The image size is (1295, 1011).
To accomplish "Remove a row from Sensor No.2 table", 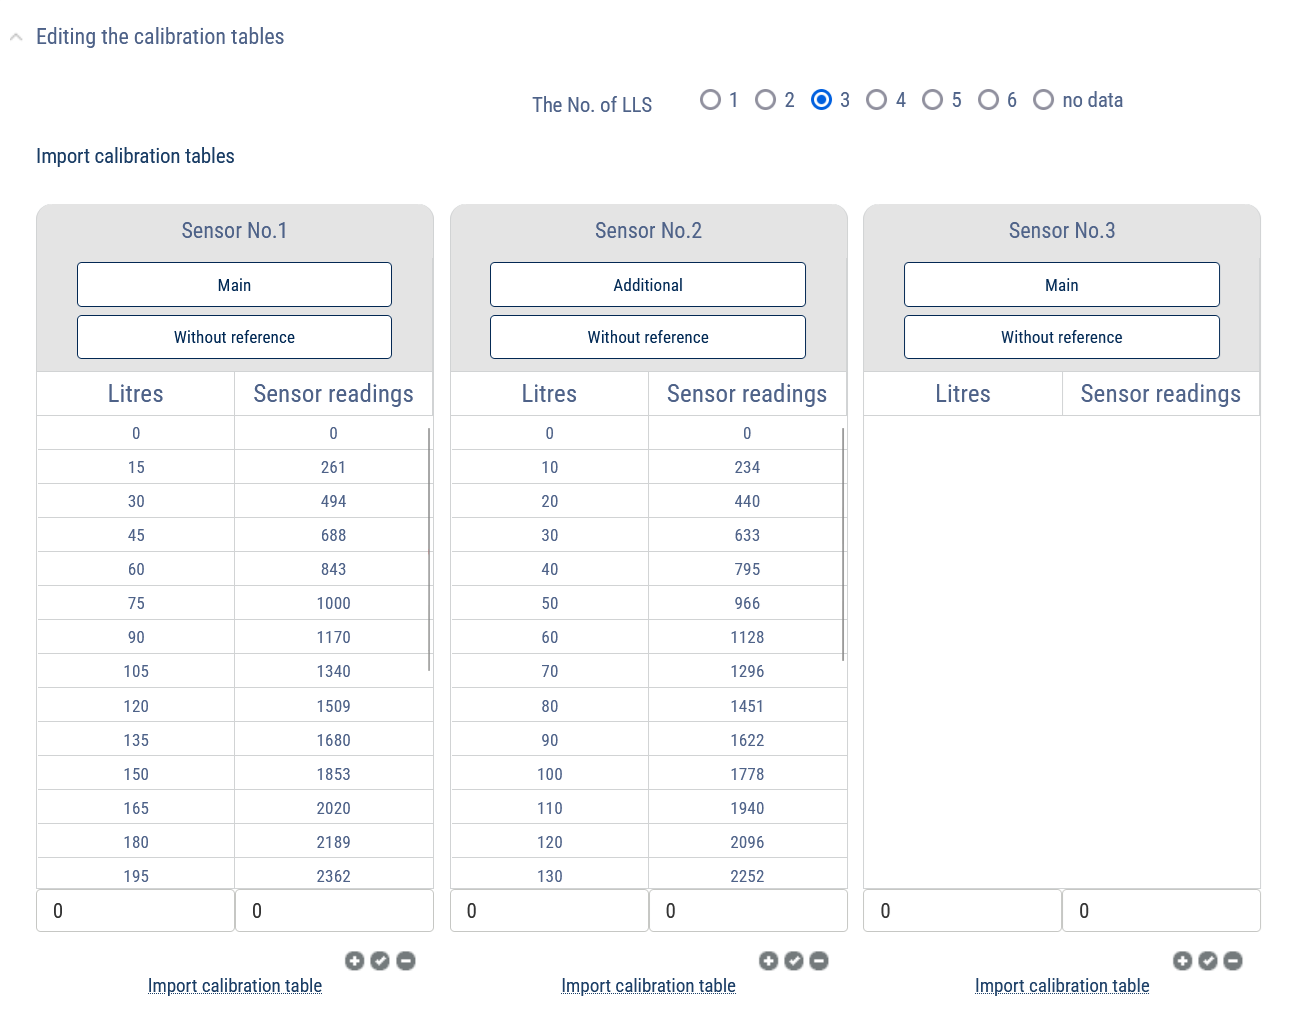I will (x=819, y=961).
